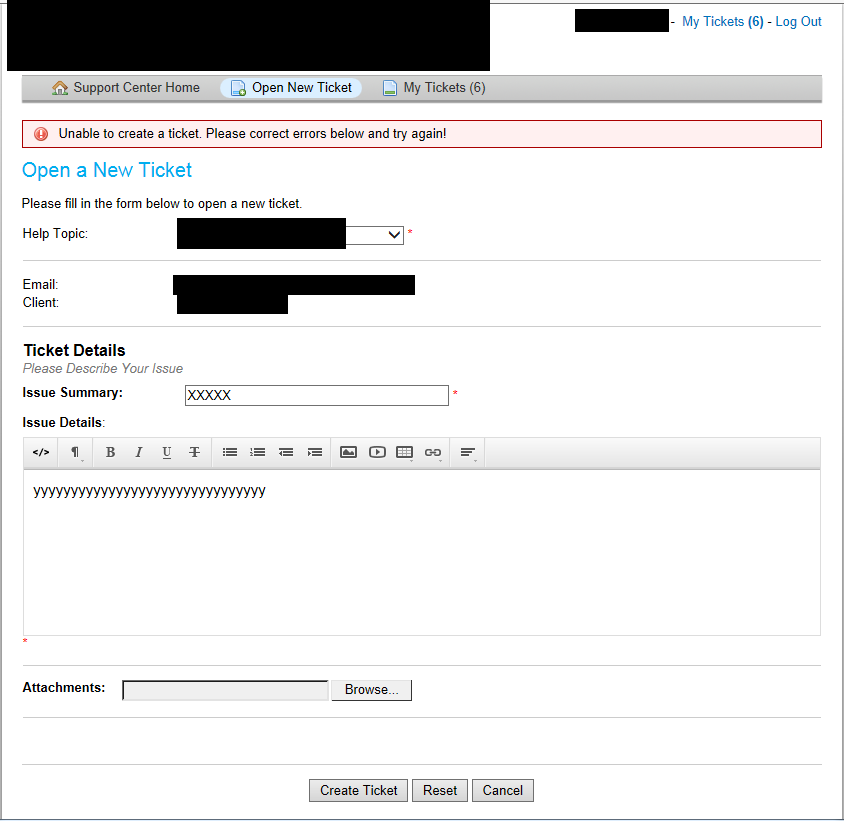The image size is (844, 821).
Task: Decrease indent (outdent) in editor
Action: click(x=286, y=452)
